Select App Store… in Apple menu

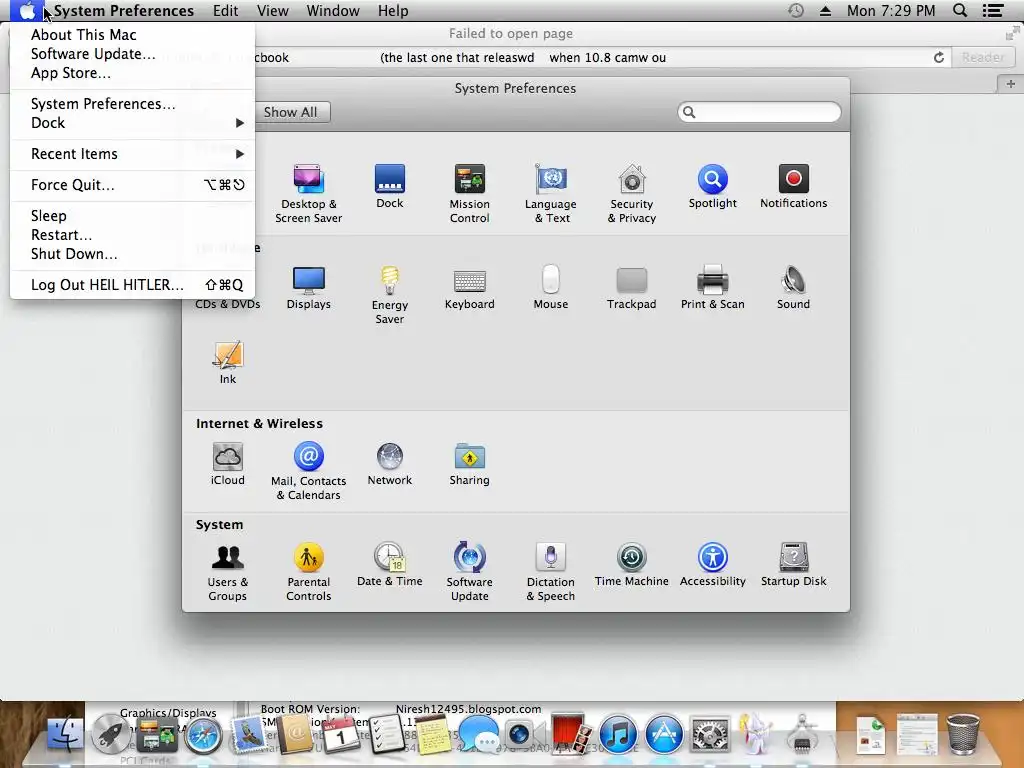(132, 72)
